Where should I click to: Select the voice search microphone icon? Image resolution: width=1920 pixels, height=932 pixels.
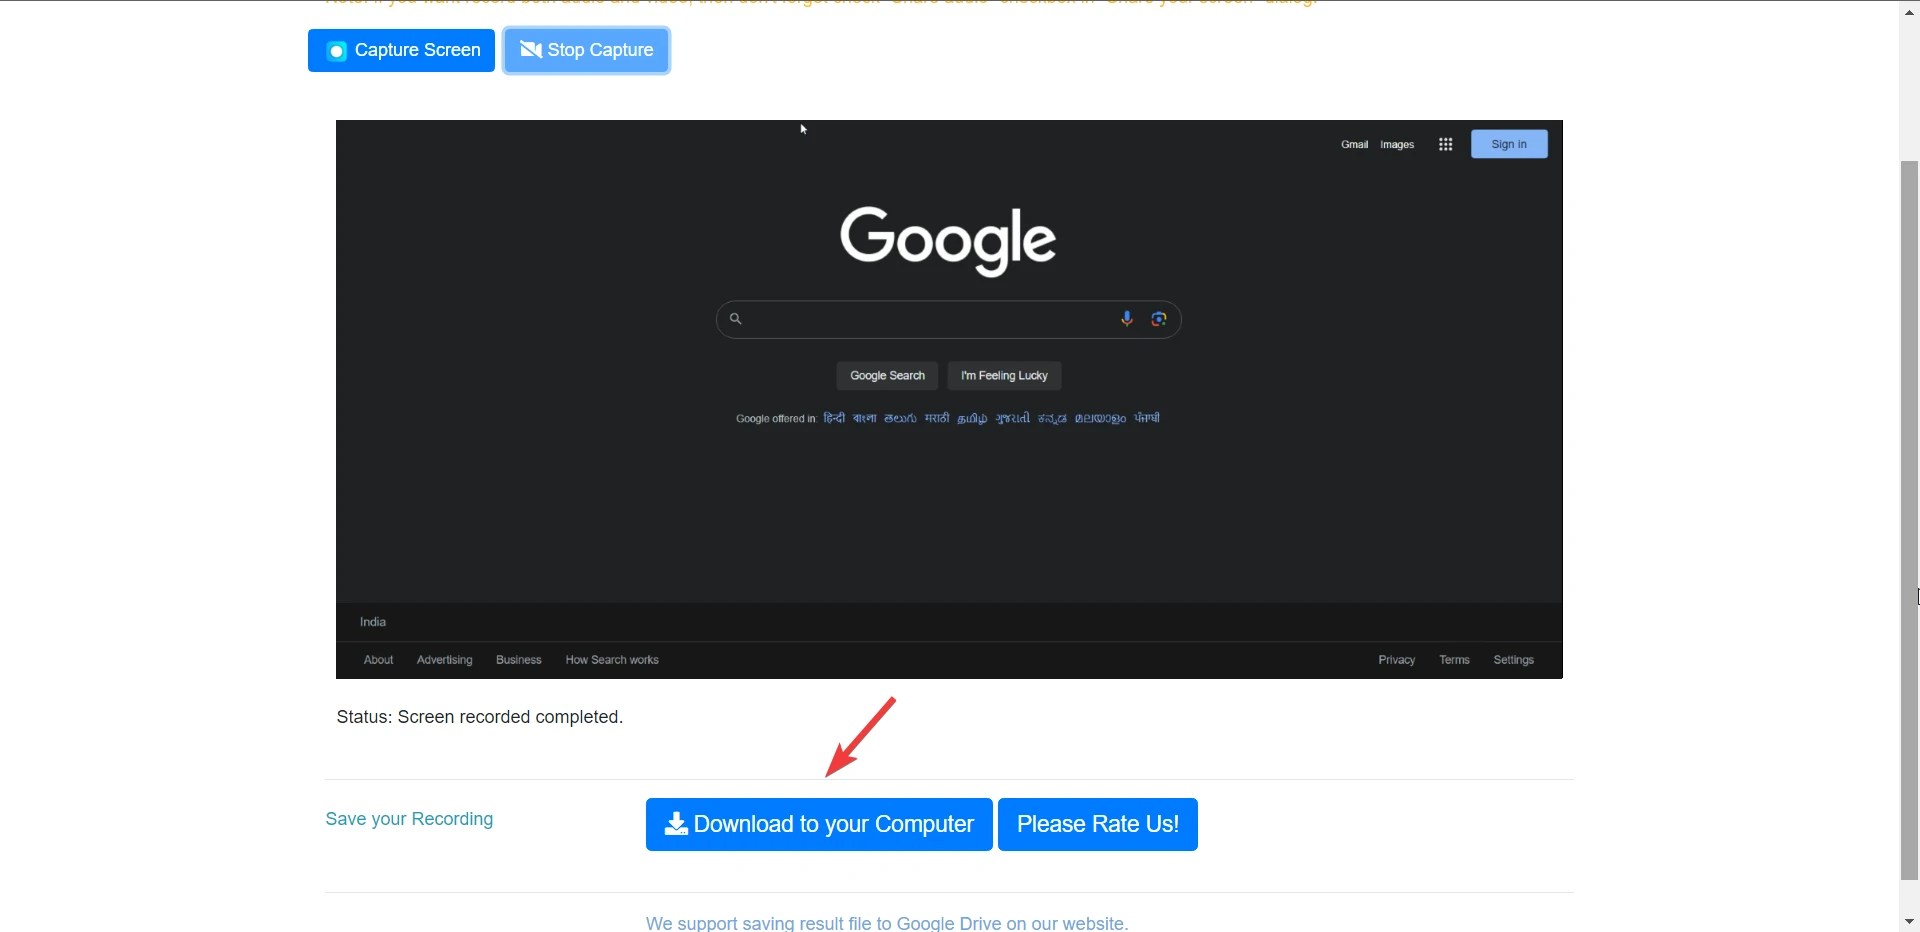[x=1127, y=318]
